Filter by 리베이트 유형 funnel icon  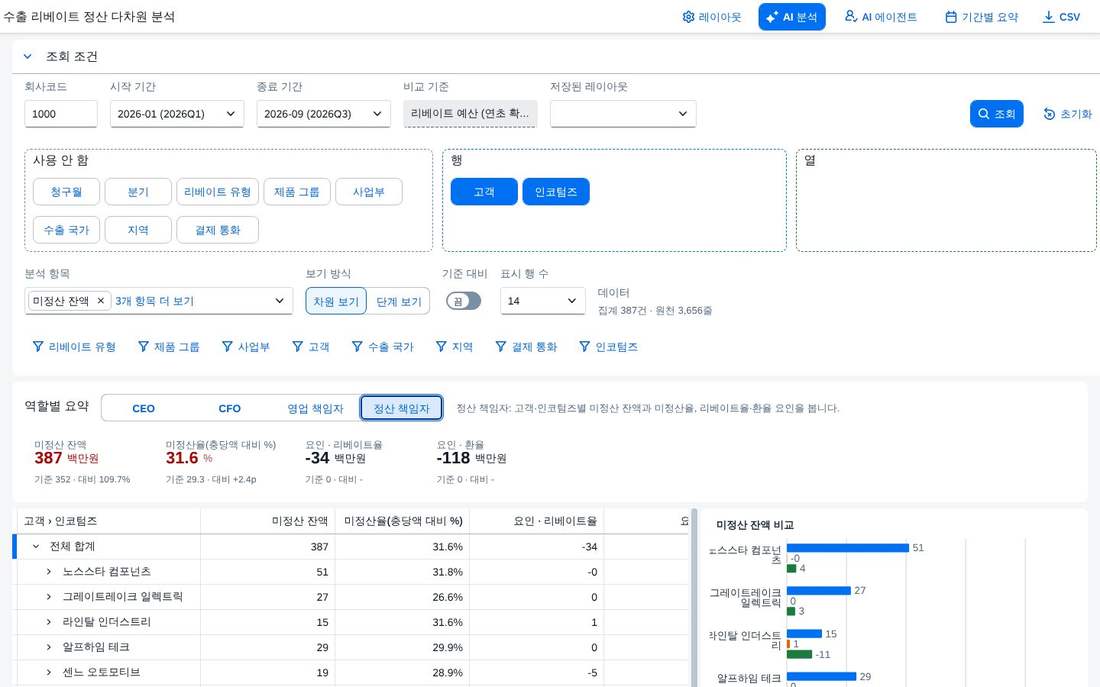click(38, 346)
